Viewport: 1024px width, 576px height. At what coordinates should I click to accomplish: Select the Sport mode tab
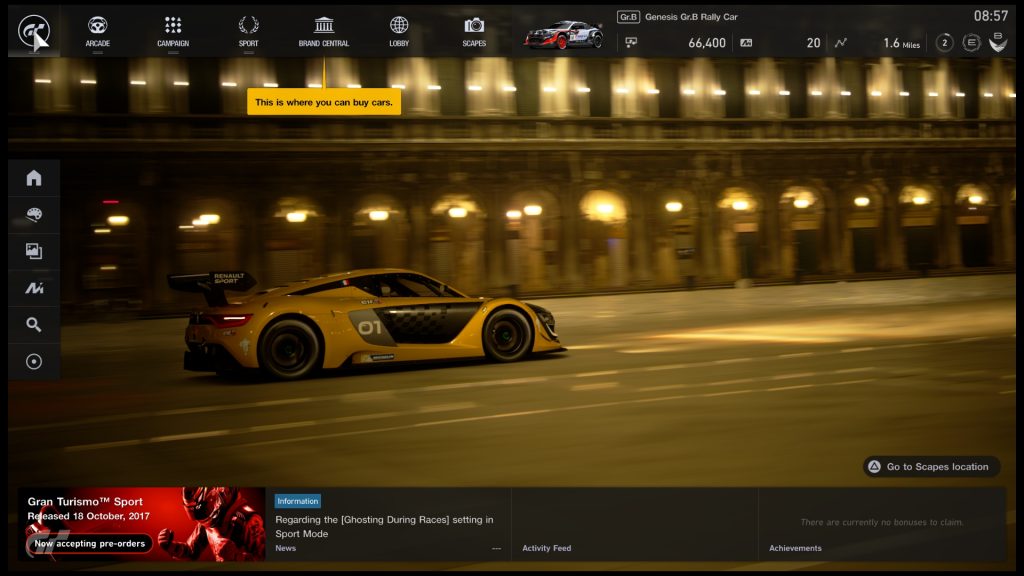point(248,31)
